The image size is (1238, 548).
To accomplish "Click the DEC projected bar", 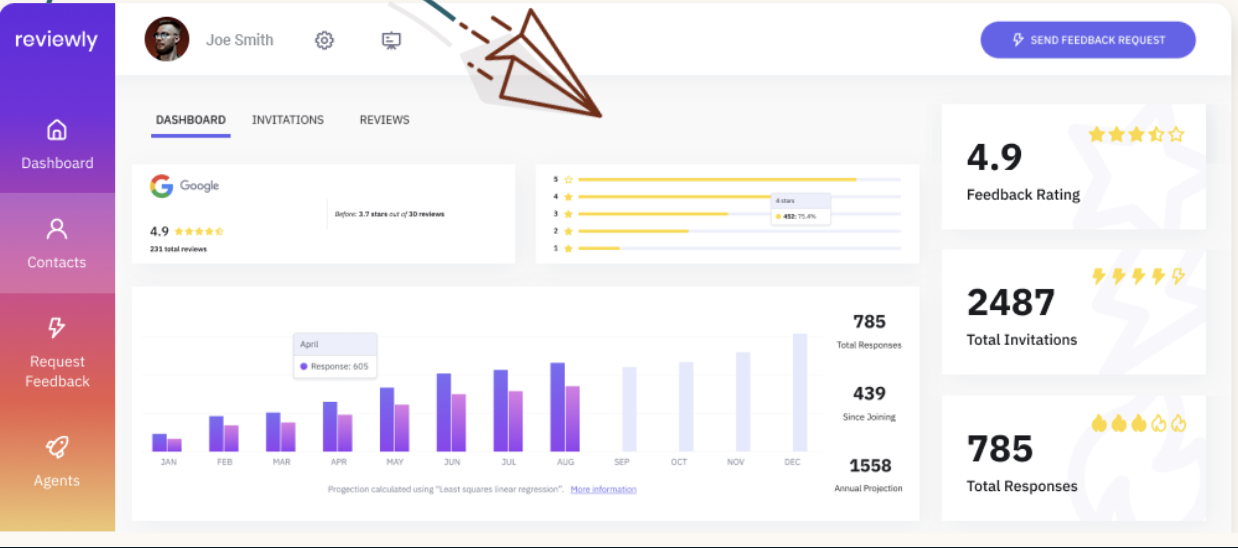I will (x=800, y=393).
